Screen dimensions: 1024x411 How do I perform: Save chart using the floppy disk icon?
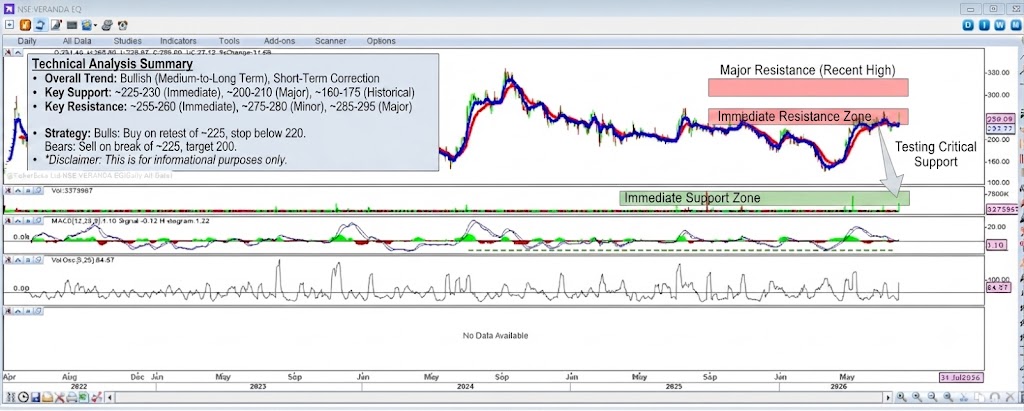pos(36,397)
